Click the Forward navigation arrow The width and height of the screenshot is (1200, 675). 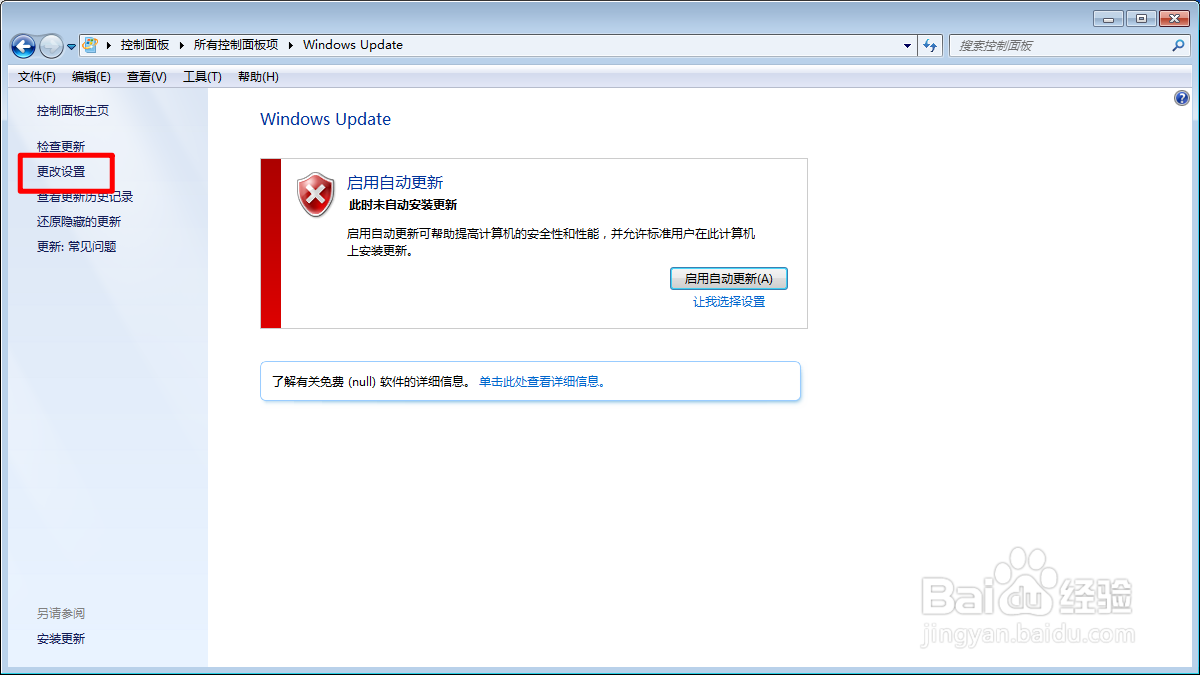(51, 45)
